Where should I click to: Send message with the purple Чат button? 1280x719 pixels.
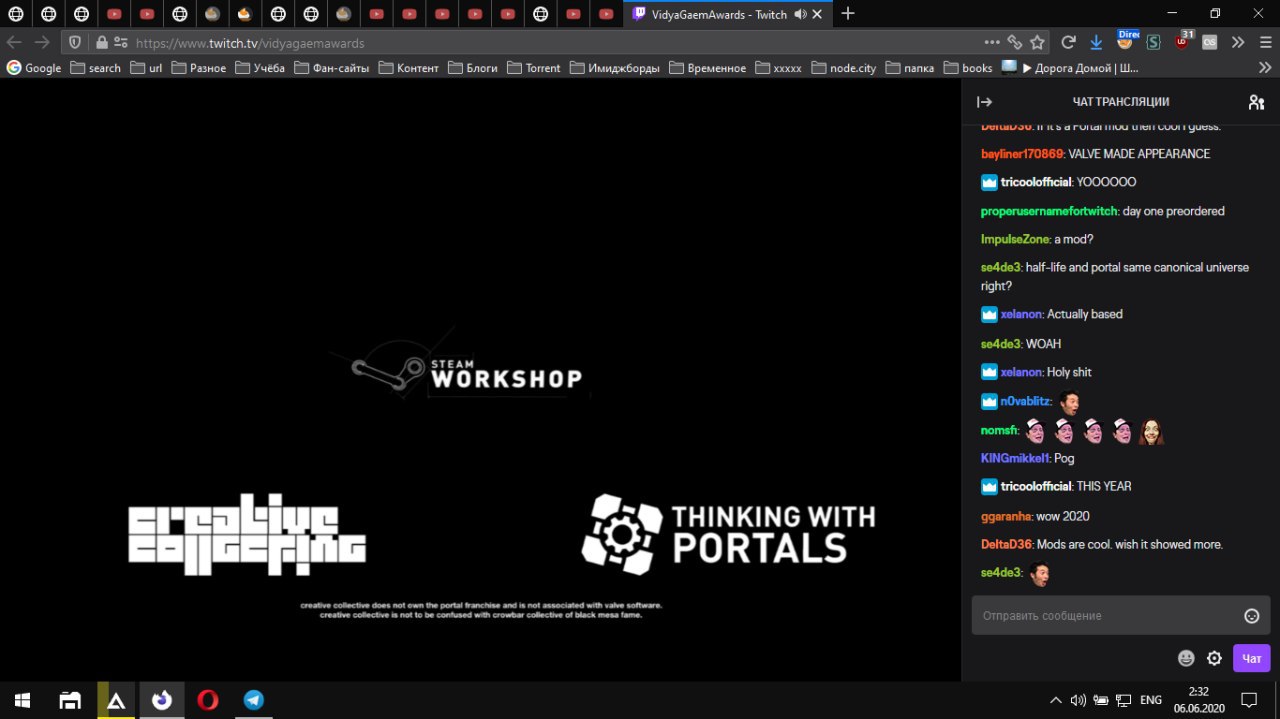tap(1252, 658)
